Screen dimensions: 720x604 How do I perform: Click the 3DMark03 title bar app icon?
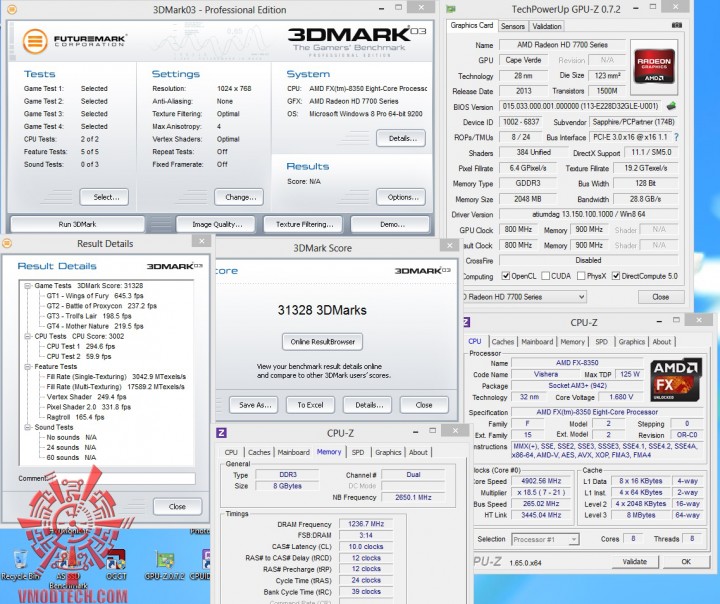(x=11, y=9)
